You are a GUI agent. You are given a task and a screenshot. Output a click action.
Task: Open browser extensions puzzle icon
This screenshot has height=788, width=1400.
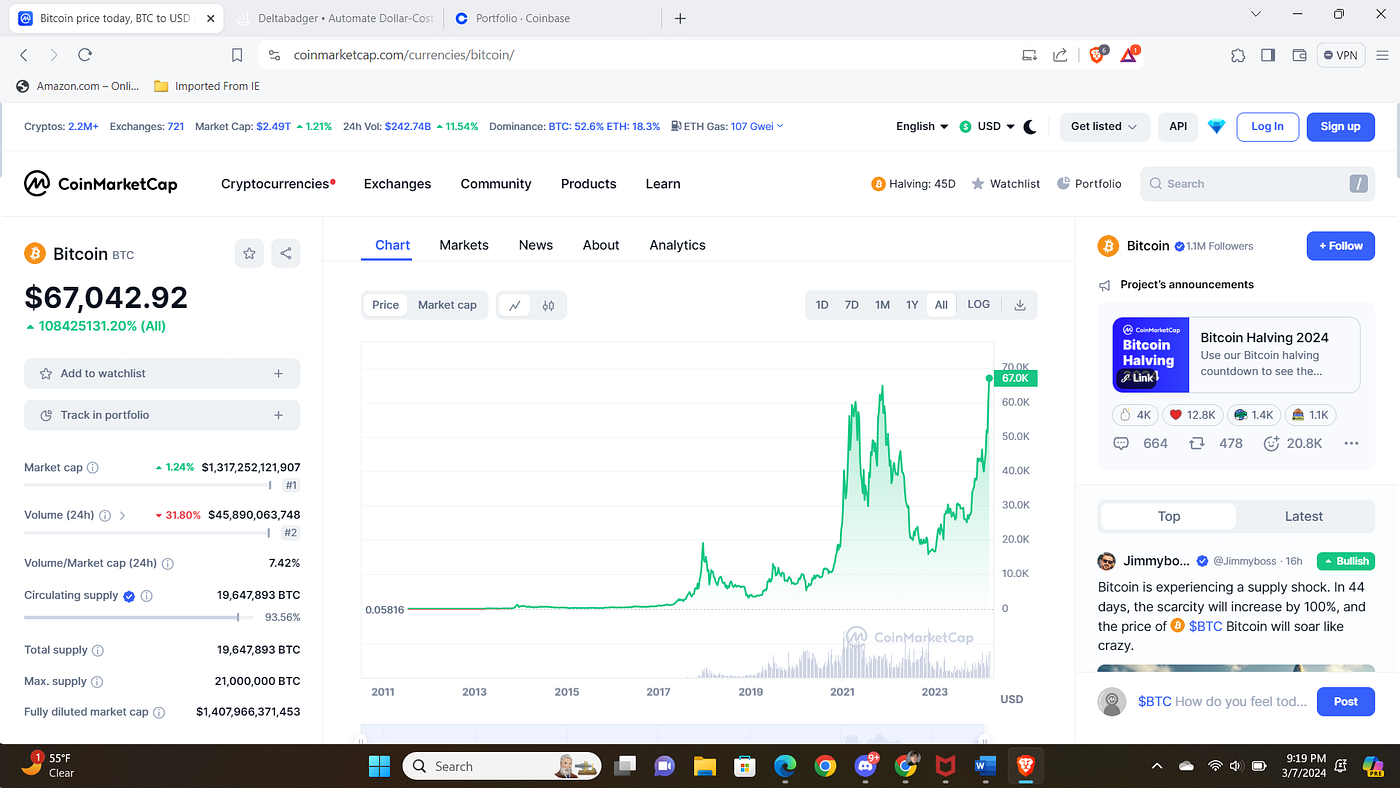click(1238, 55)
